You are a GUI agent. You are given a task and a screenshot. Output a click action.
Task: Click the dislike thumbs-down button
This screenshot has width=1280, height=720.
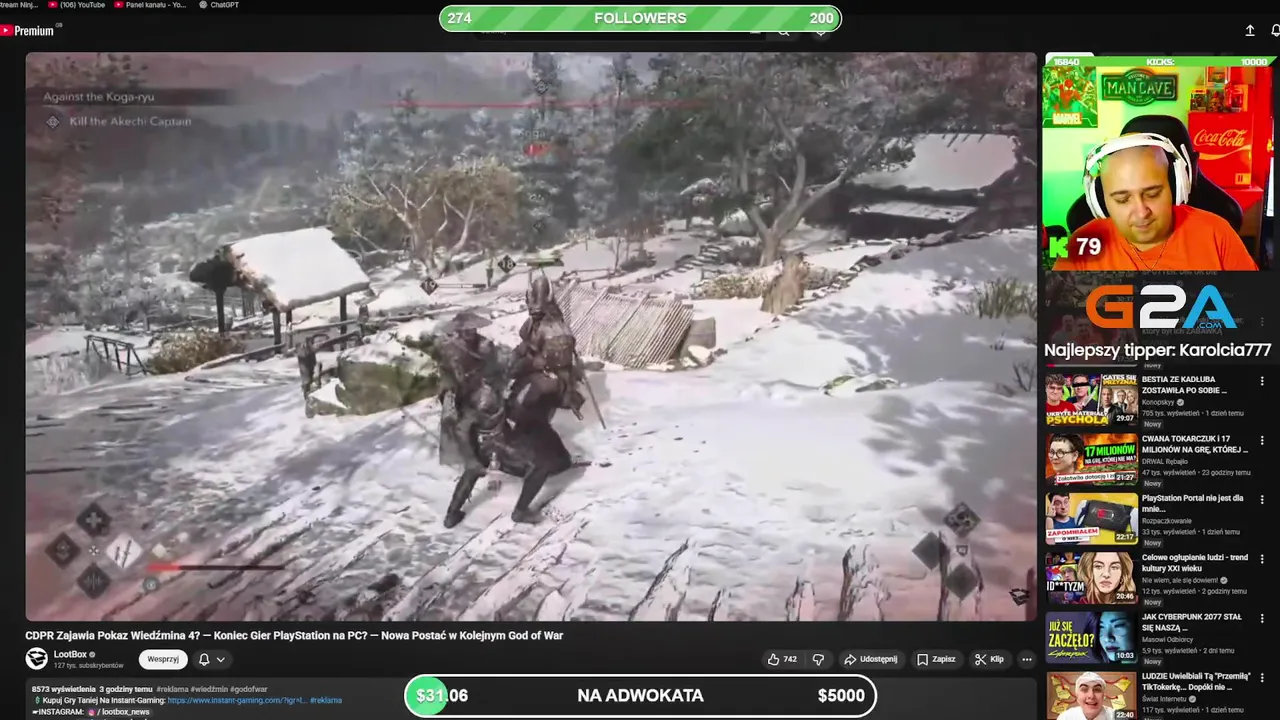coord(818,659)
